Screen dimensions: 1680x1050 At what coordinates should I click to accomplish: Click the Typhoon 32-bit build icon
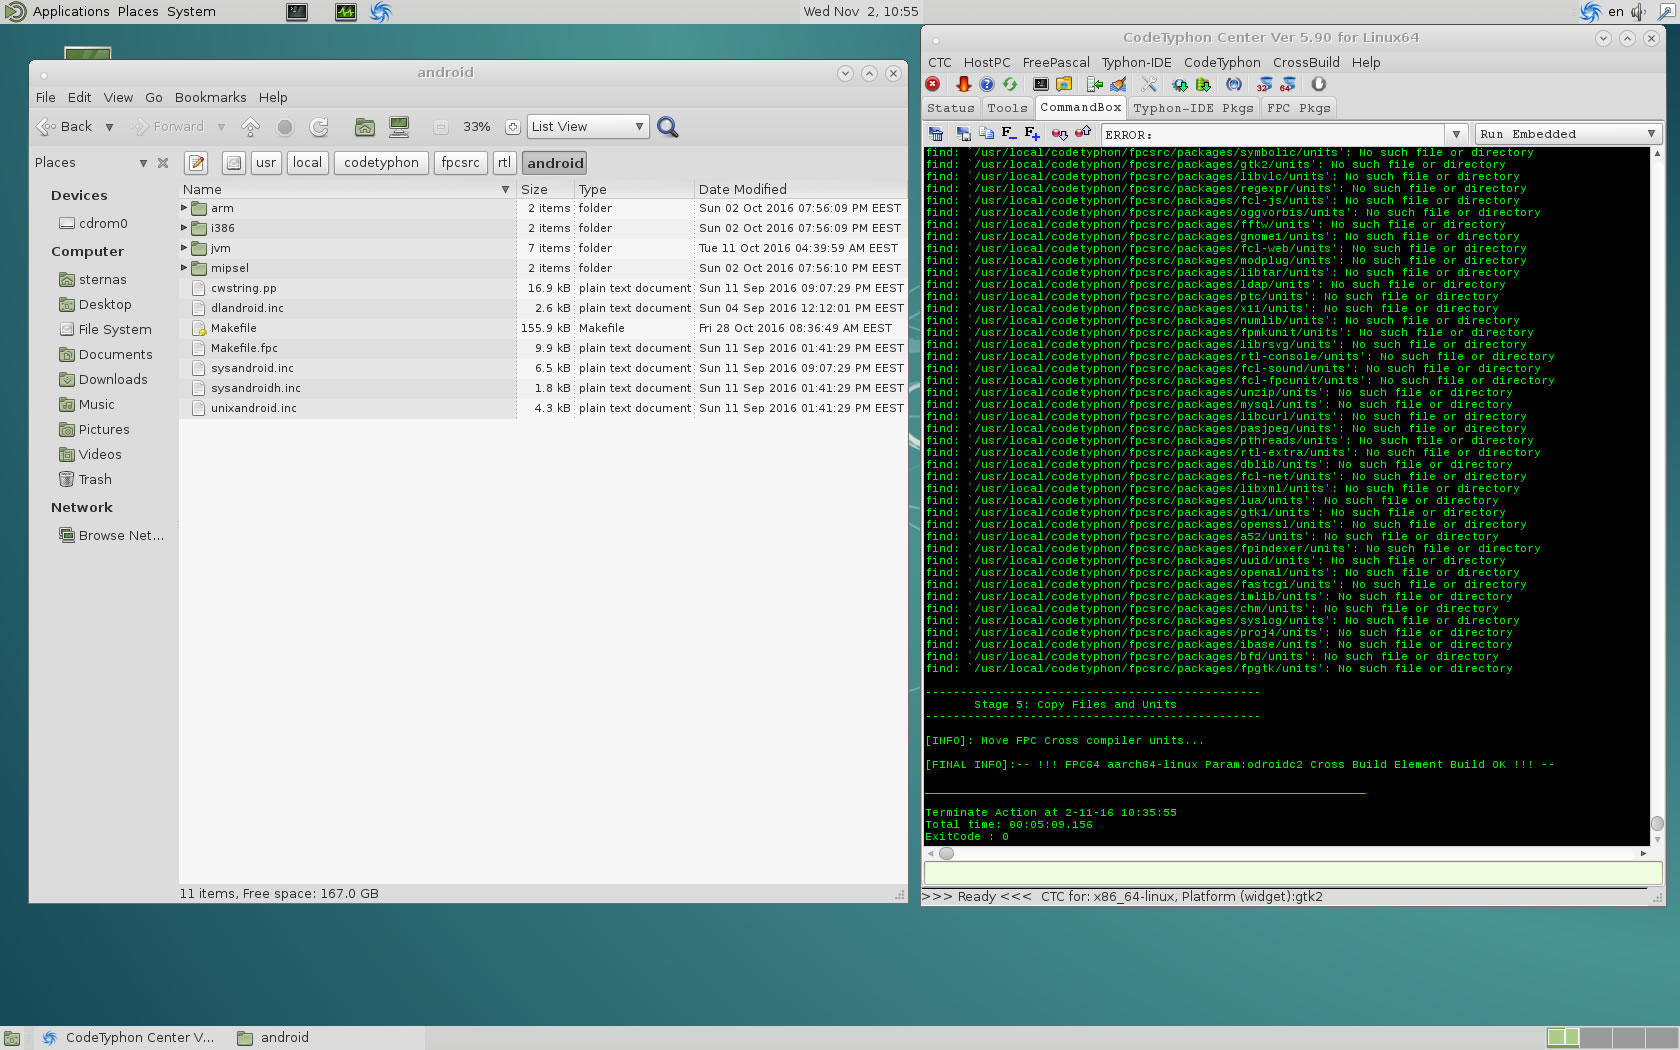click(1265, 84)
